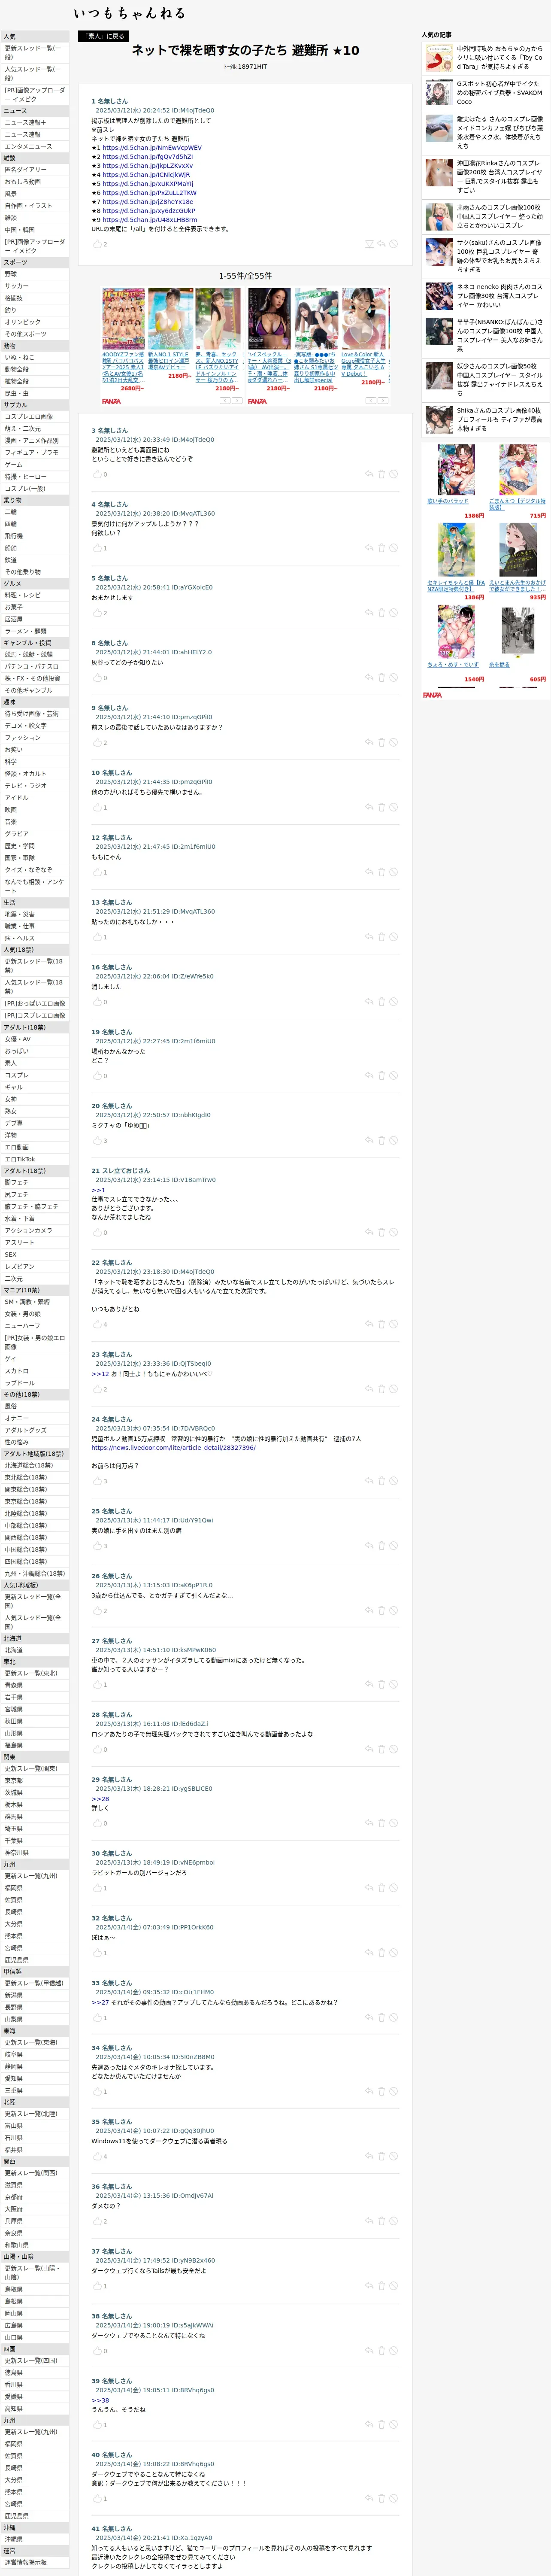Open previous thread link ★5 xUKXPMaYIj
Screen dimensions: 551x2576
147,184
